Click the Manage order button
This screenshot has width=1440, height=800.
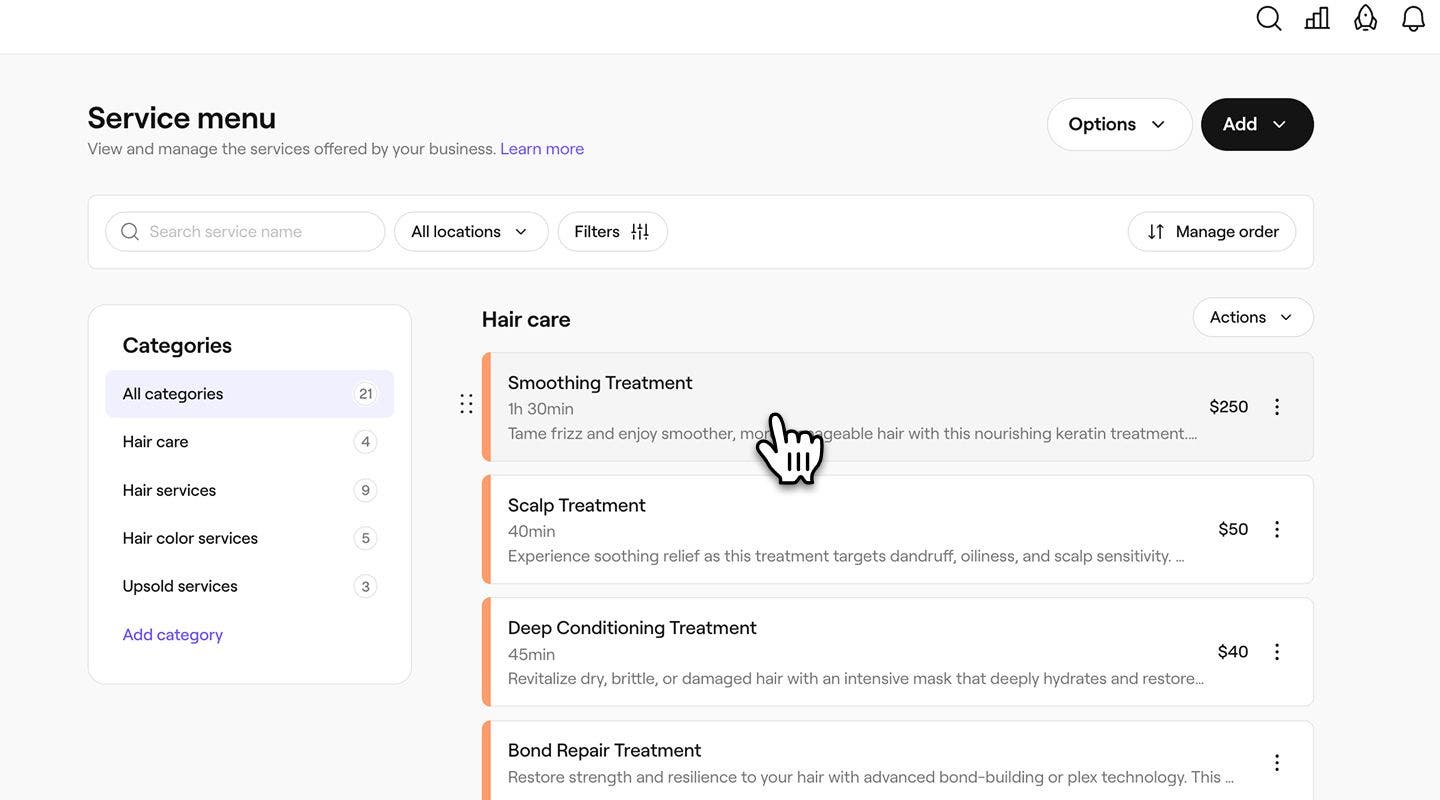pos(1212,232)
